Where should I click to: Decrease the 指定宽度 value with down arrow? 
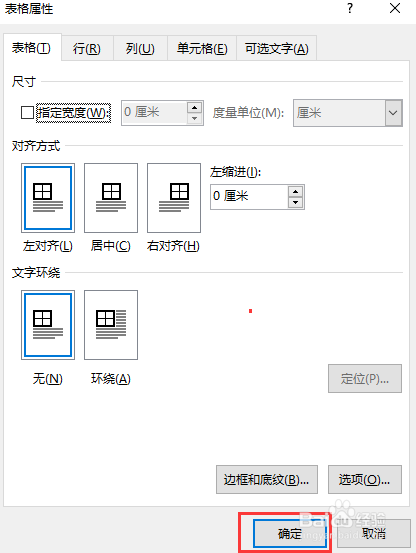click(195, 118)
